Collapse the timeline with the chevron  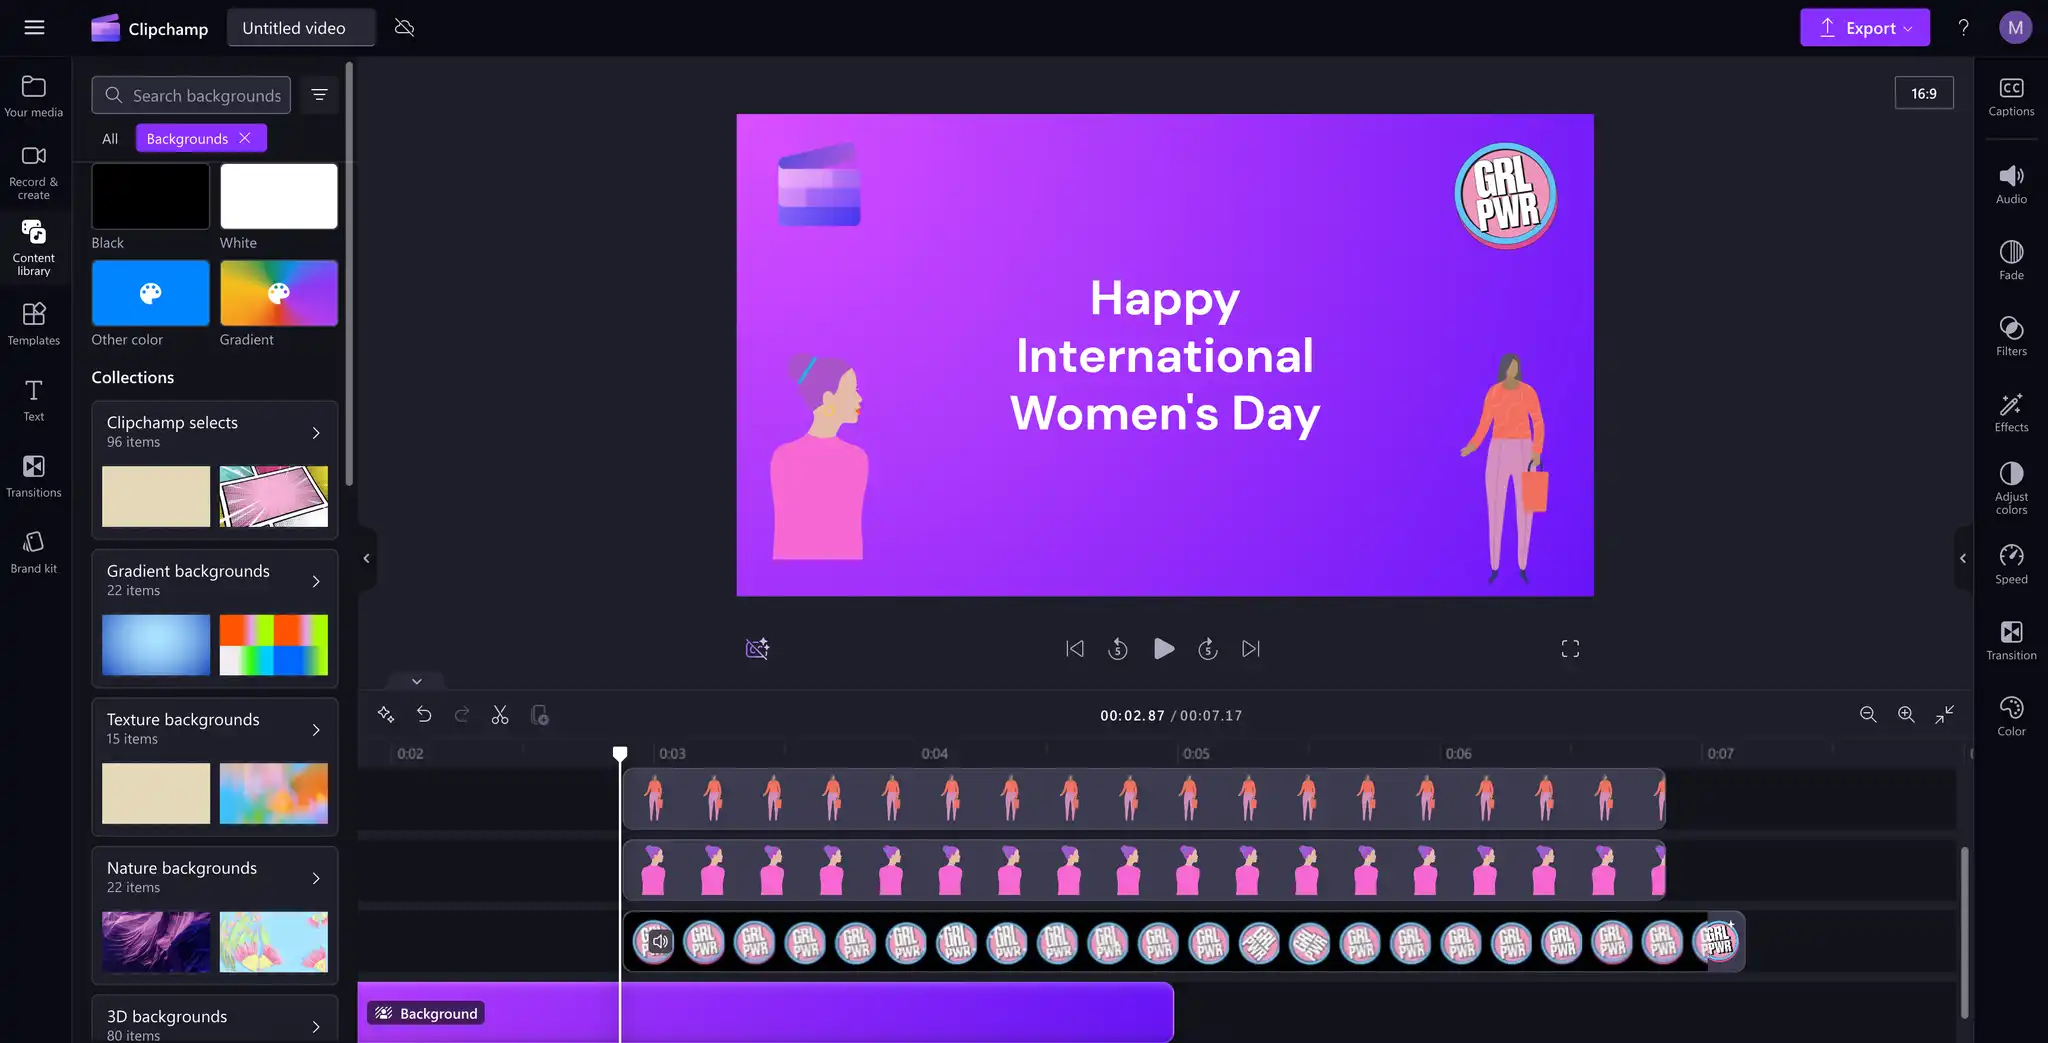coord(417,681)
